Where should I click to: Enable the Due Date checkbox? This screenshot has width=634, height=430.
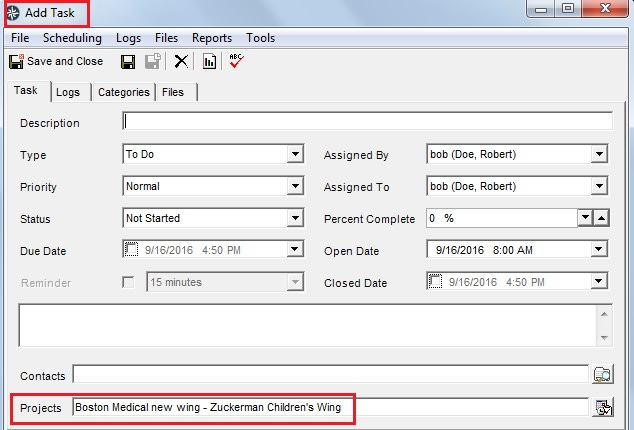coord(131,249)
